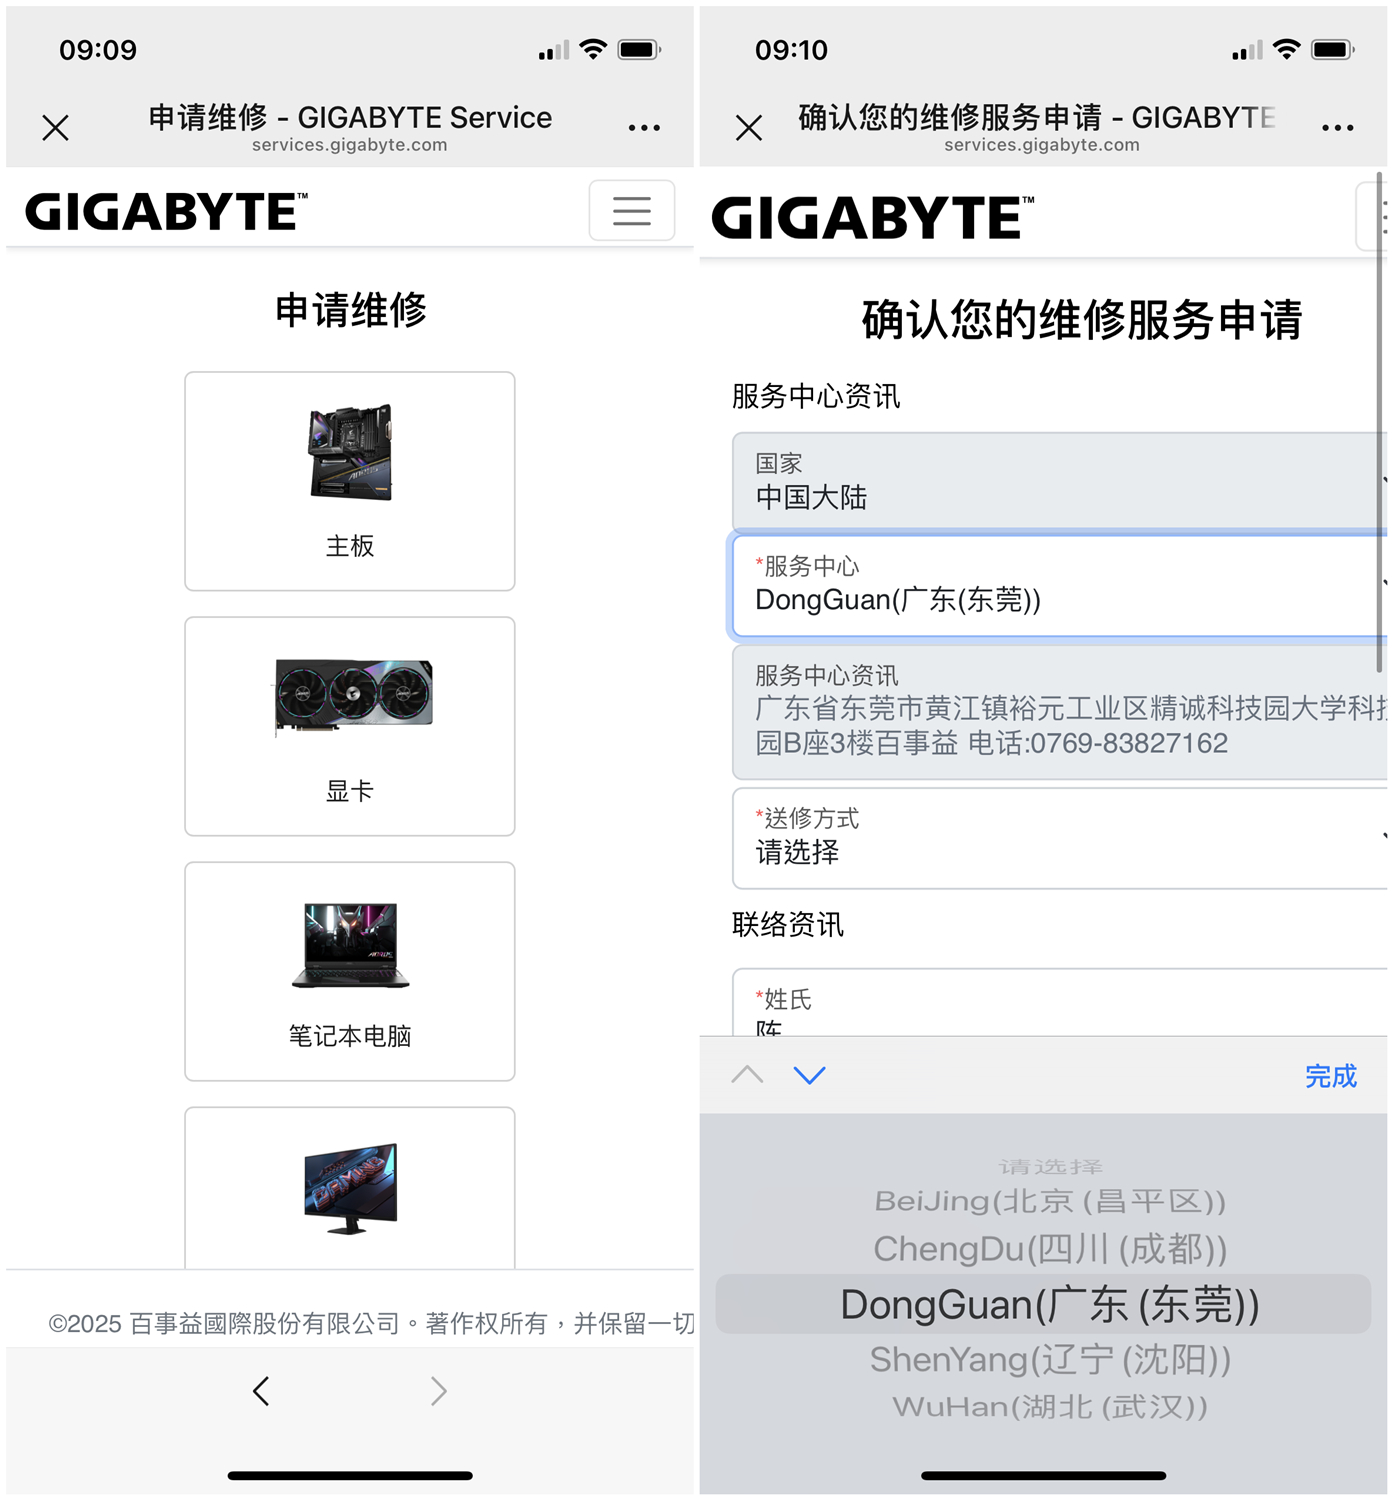Image resolution: width=1393 pixels, height=1500 pixels.
Task: Click the 申请维修 page heading
Action: [x=350, y=310]
